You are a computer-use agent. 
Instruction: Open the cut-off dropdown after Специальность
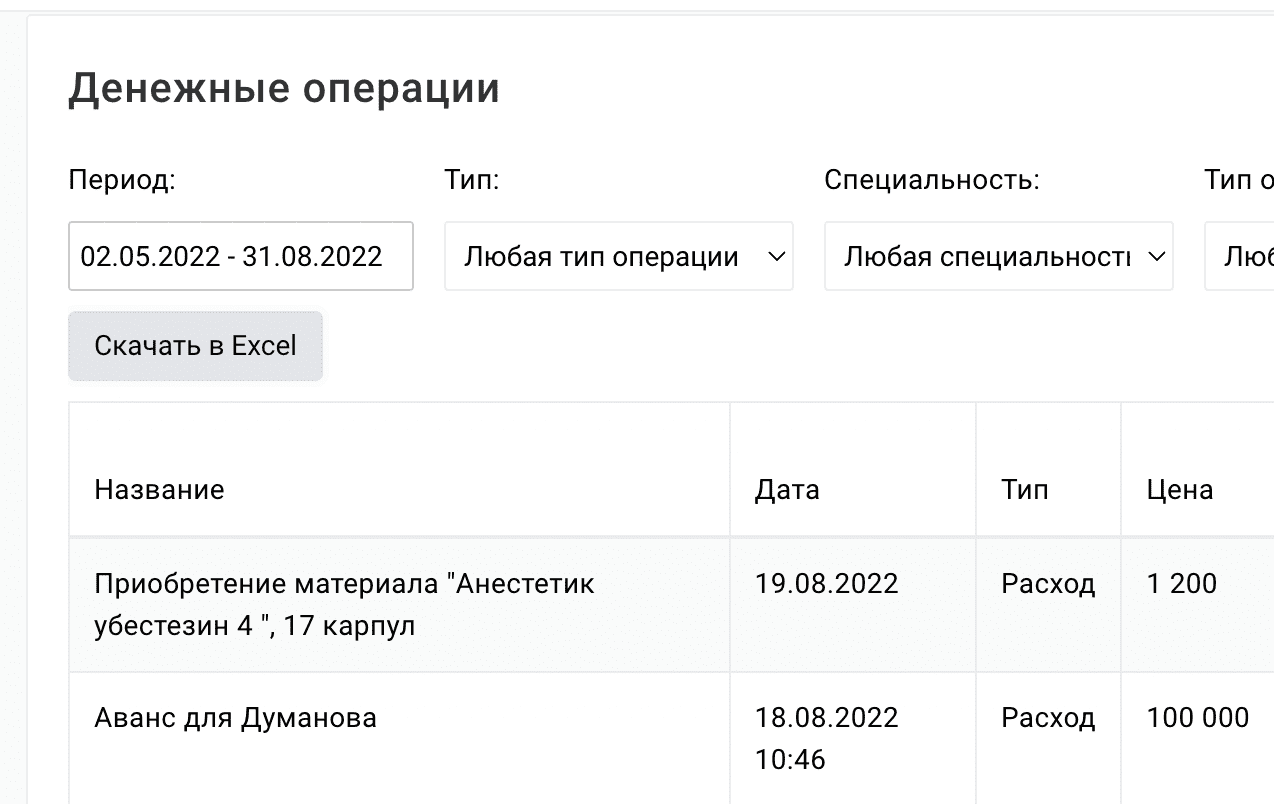point(1240,257)
